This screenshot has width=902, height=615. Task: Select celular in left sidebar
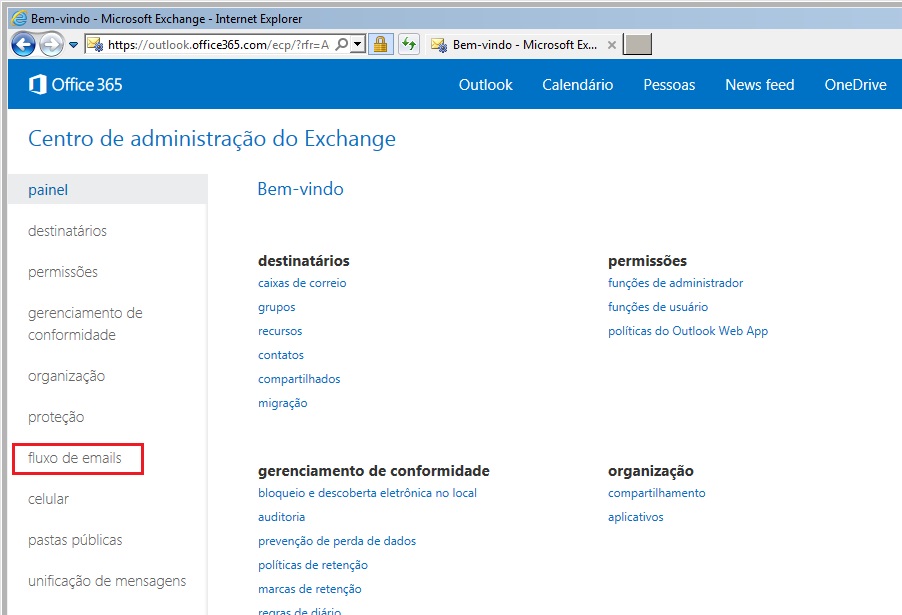coord(48,499)
